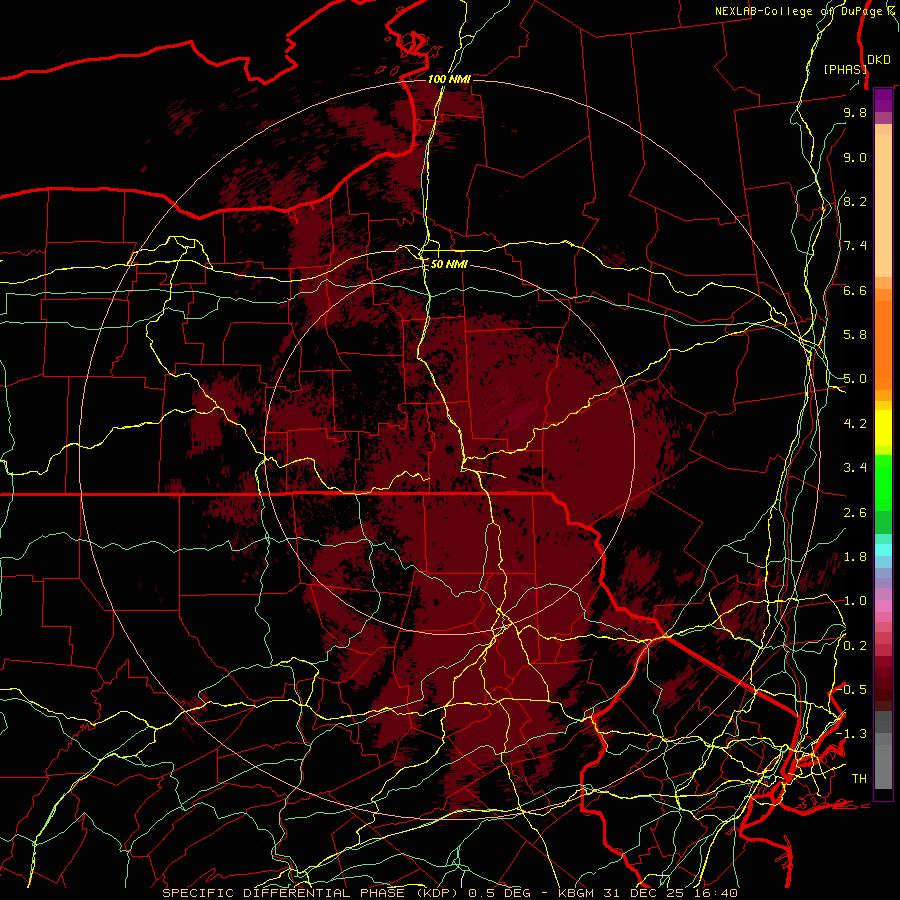Click the 5.8 legend value
The image size is (900, 900).
click(855, 335)
